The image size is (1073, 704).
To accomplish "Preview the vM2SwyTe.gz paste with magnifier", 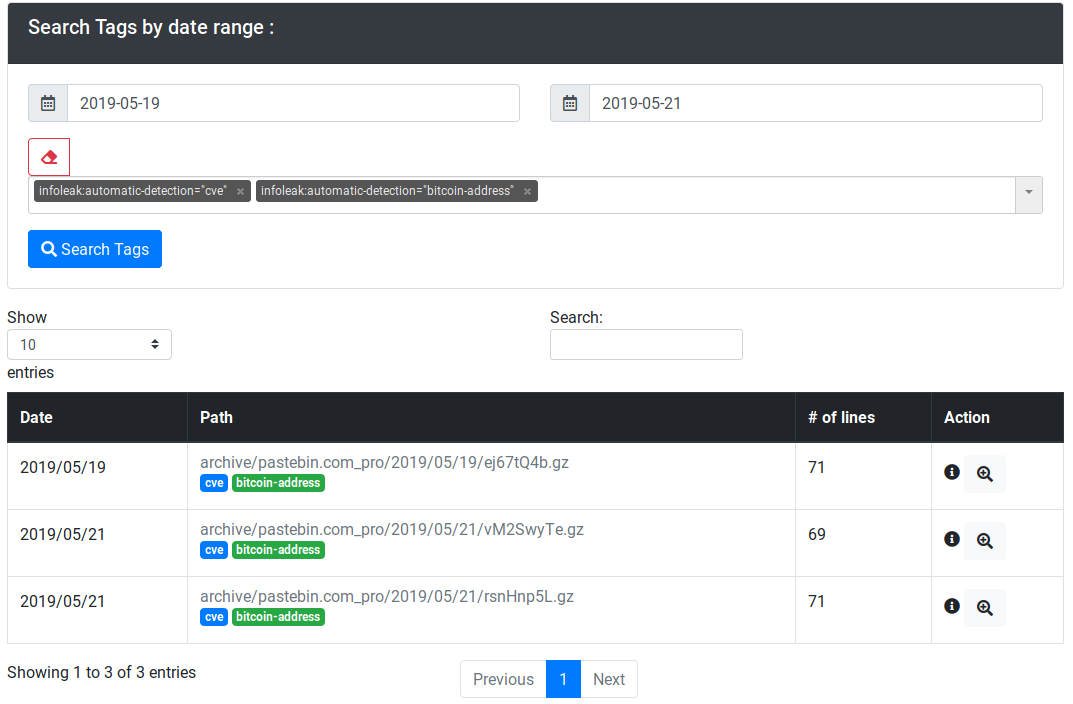I will (x=985, y=541).
